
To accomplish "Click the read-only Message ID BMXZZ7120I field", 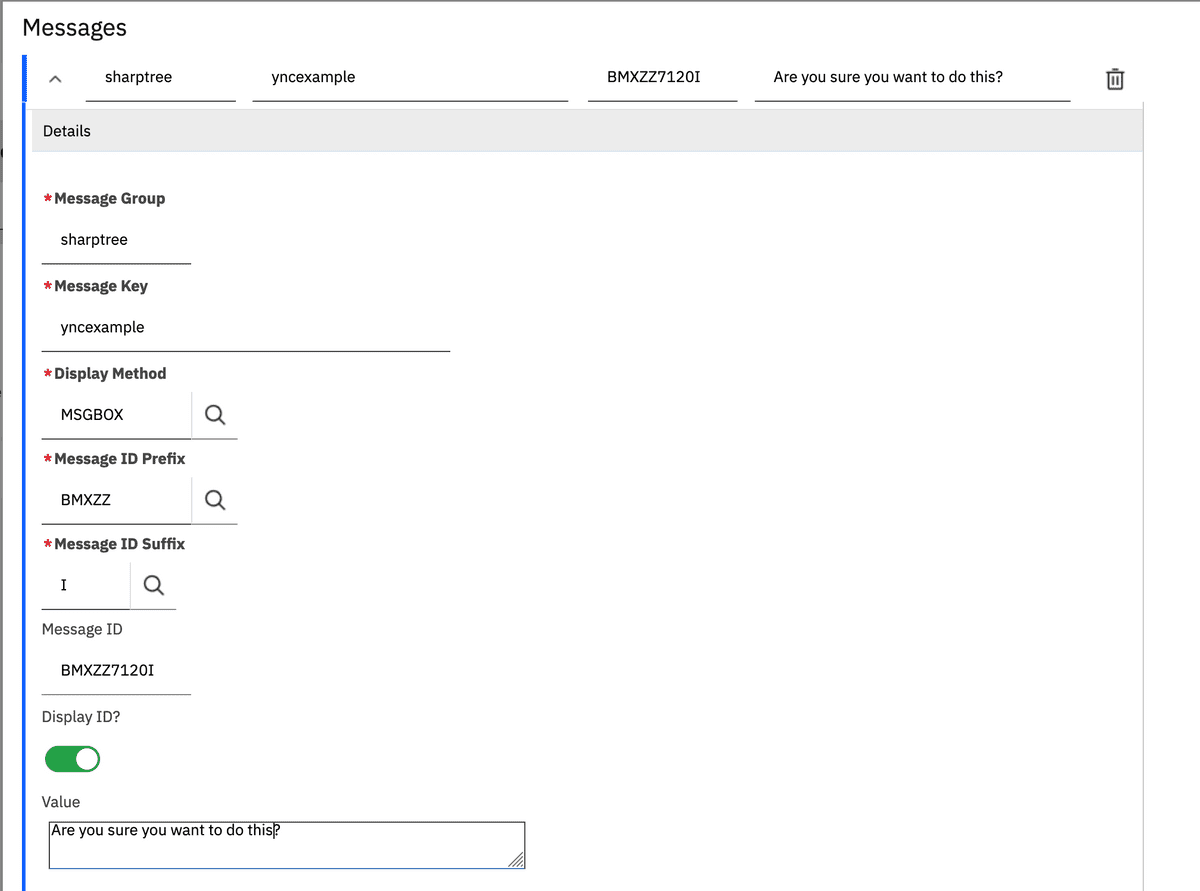I will coord(115,669).
